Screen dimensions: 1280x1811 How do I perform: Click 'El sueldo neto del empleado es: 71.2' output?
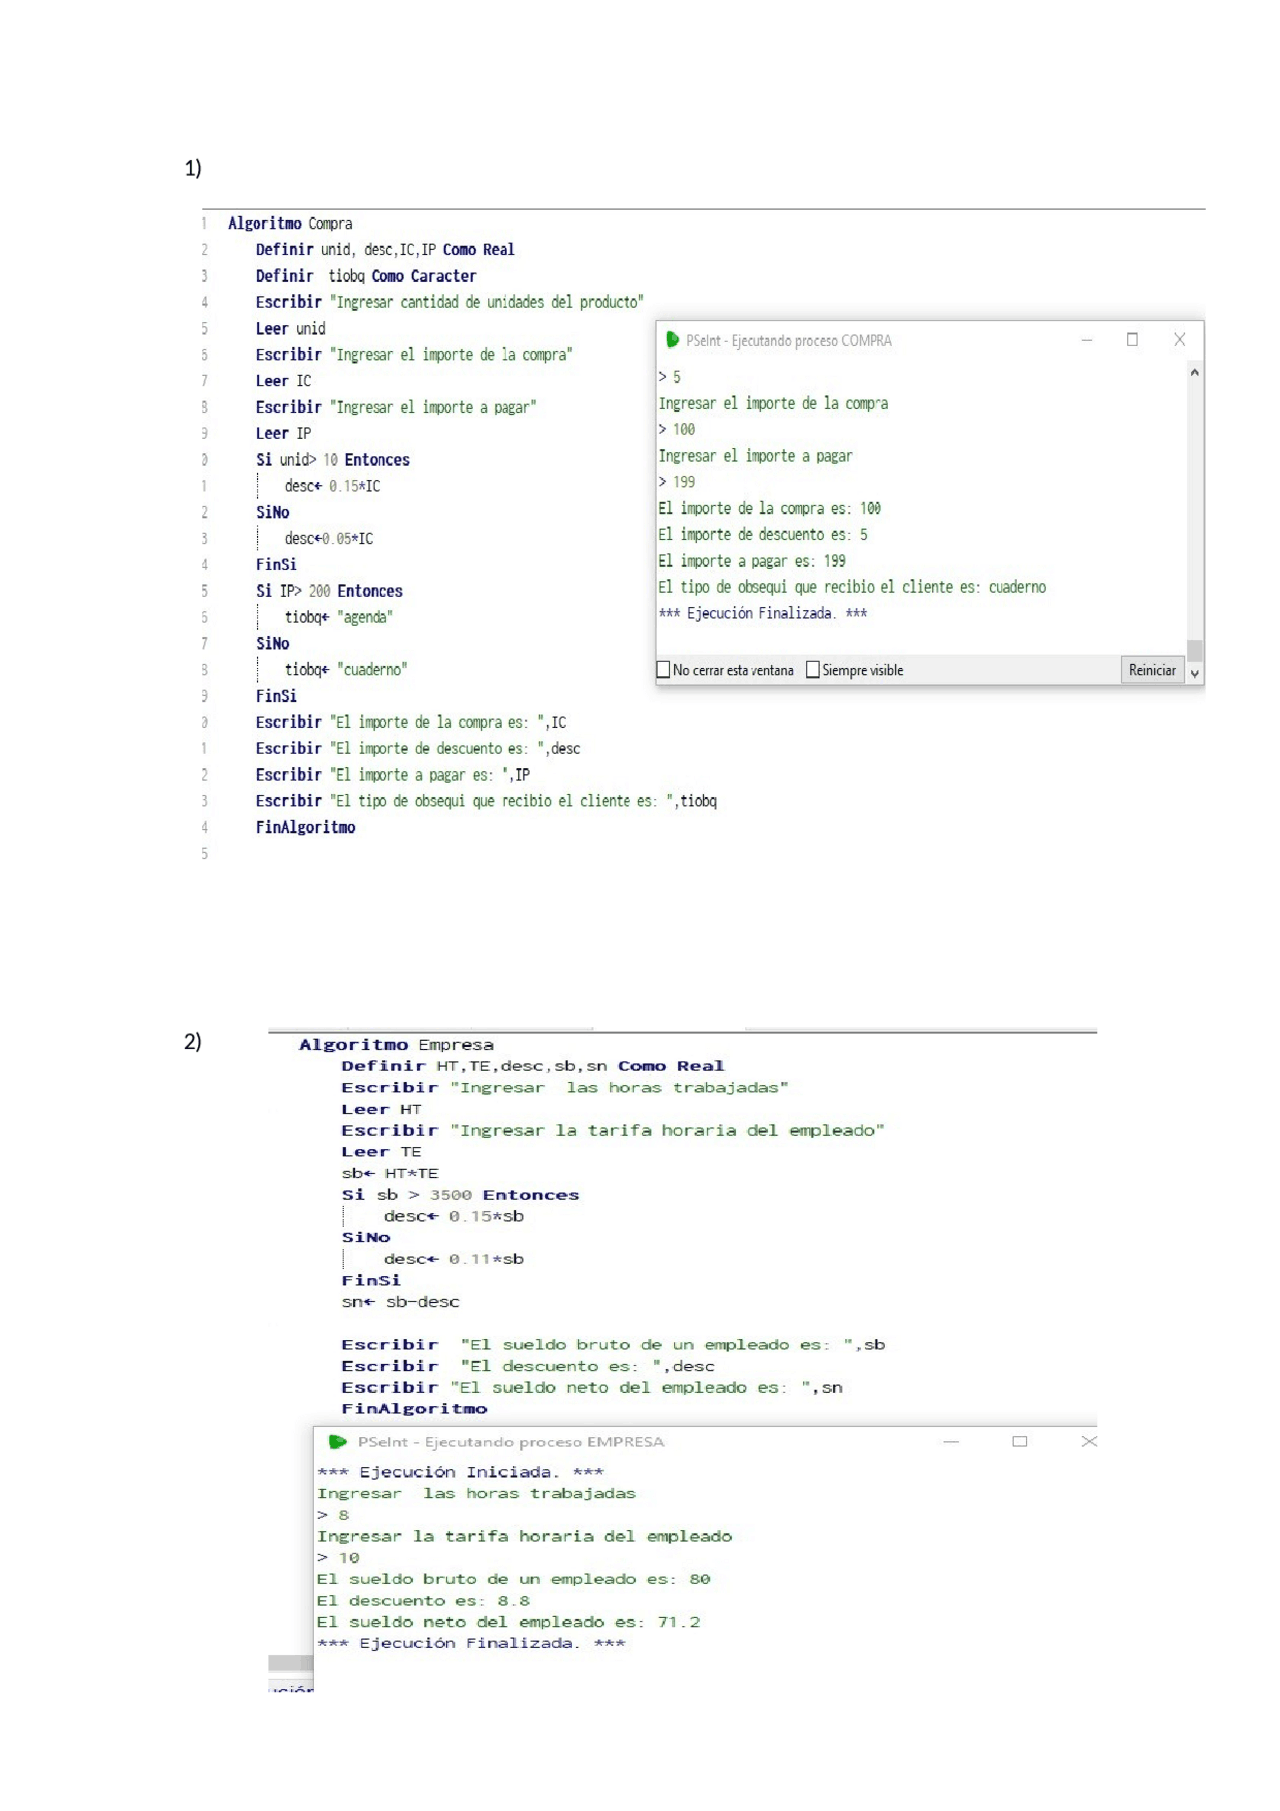click(508, 1622)
